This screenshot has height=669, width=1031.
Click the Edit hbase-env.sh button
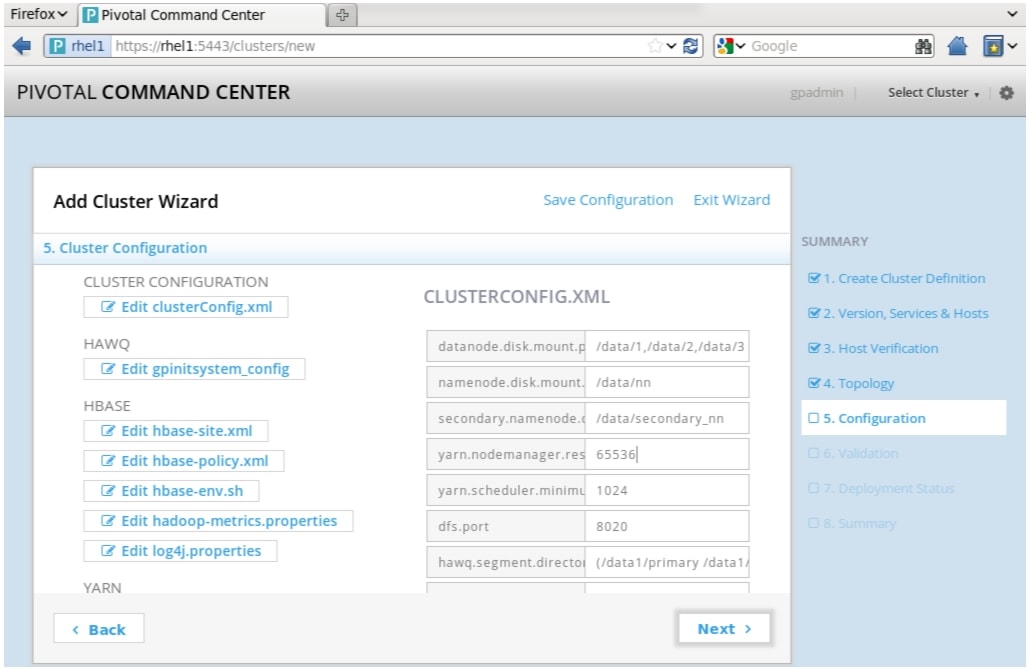(x=171, y=491)
